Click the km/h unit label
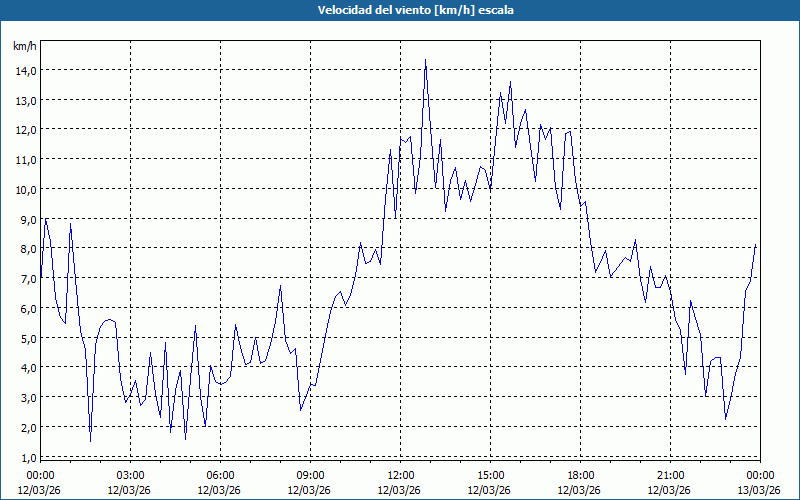800x500 pixels. (x=25, y=46)
